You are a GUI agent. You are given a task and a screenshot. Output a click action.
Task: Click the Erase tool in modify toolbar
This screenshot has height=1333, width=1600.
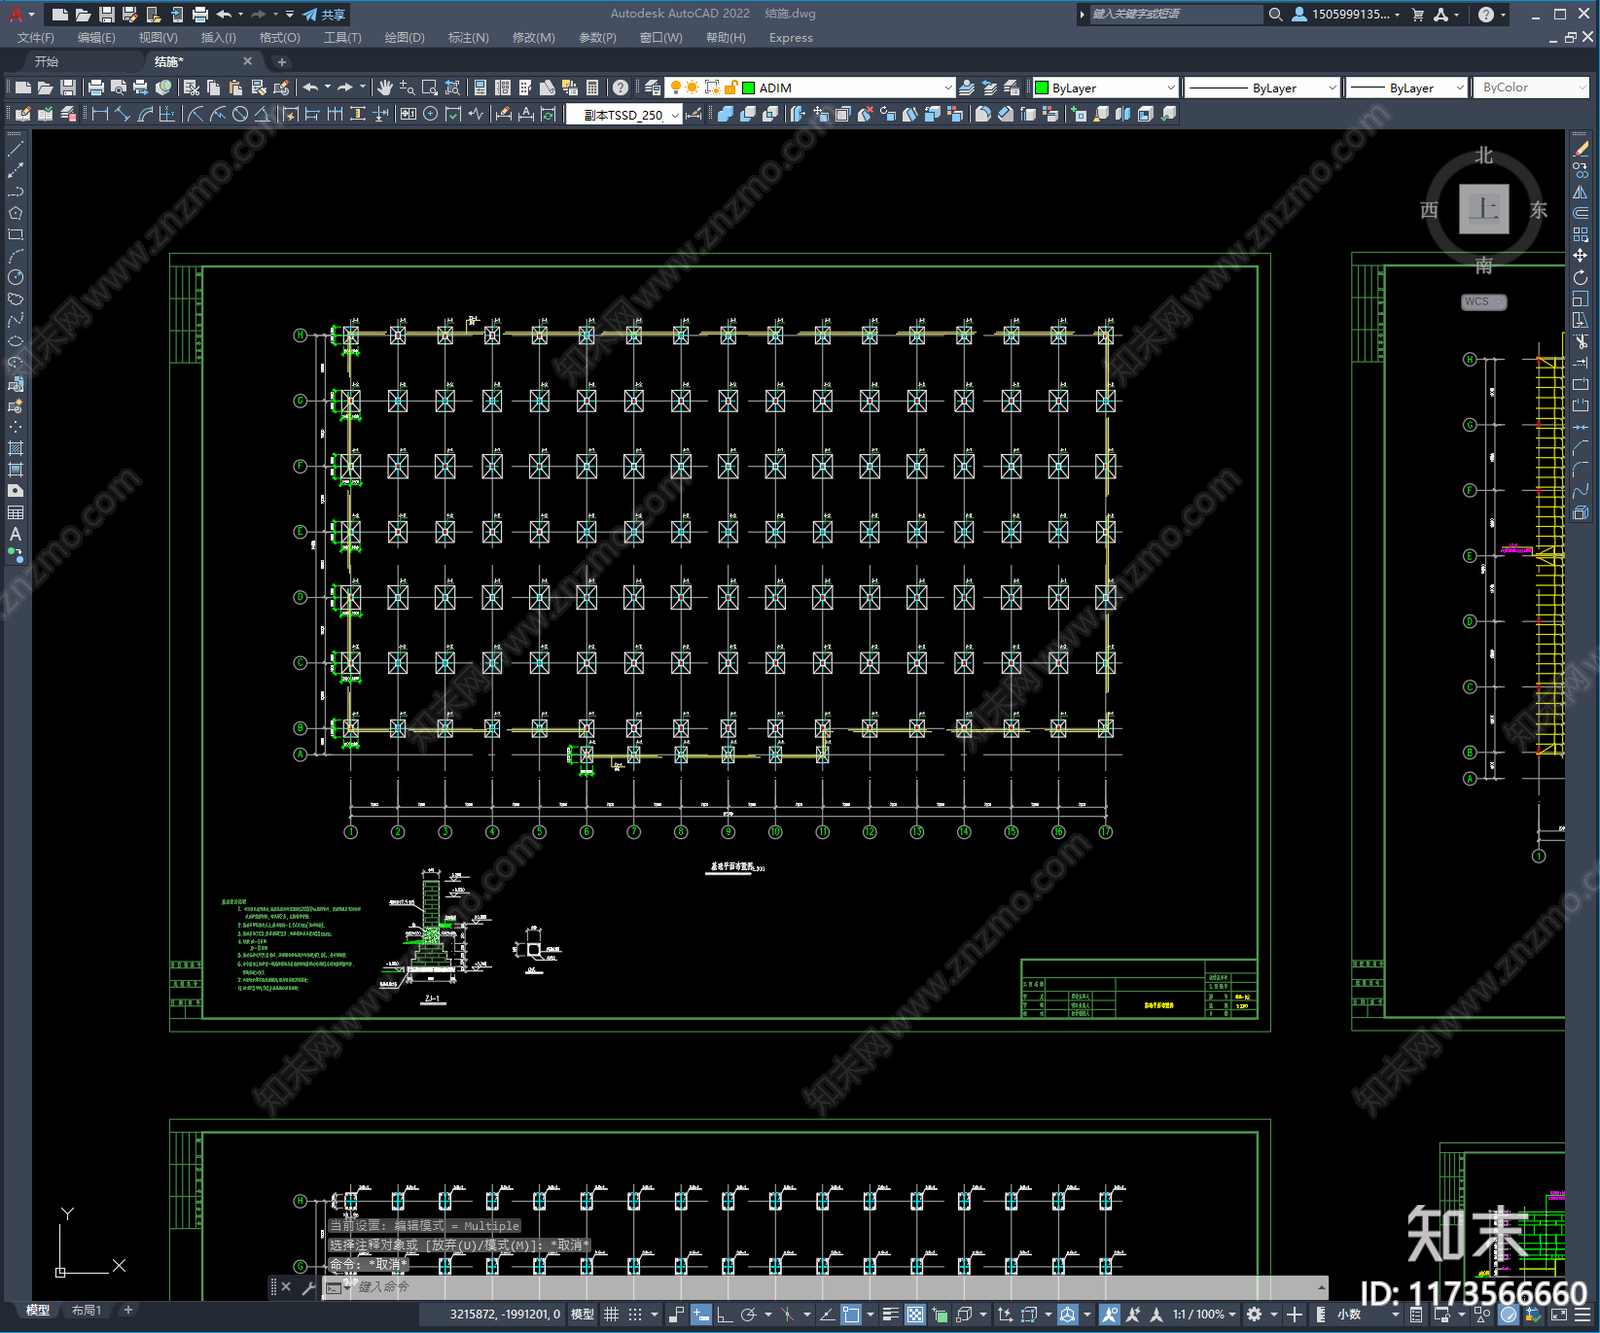[1580, 149]
